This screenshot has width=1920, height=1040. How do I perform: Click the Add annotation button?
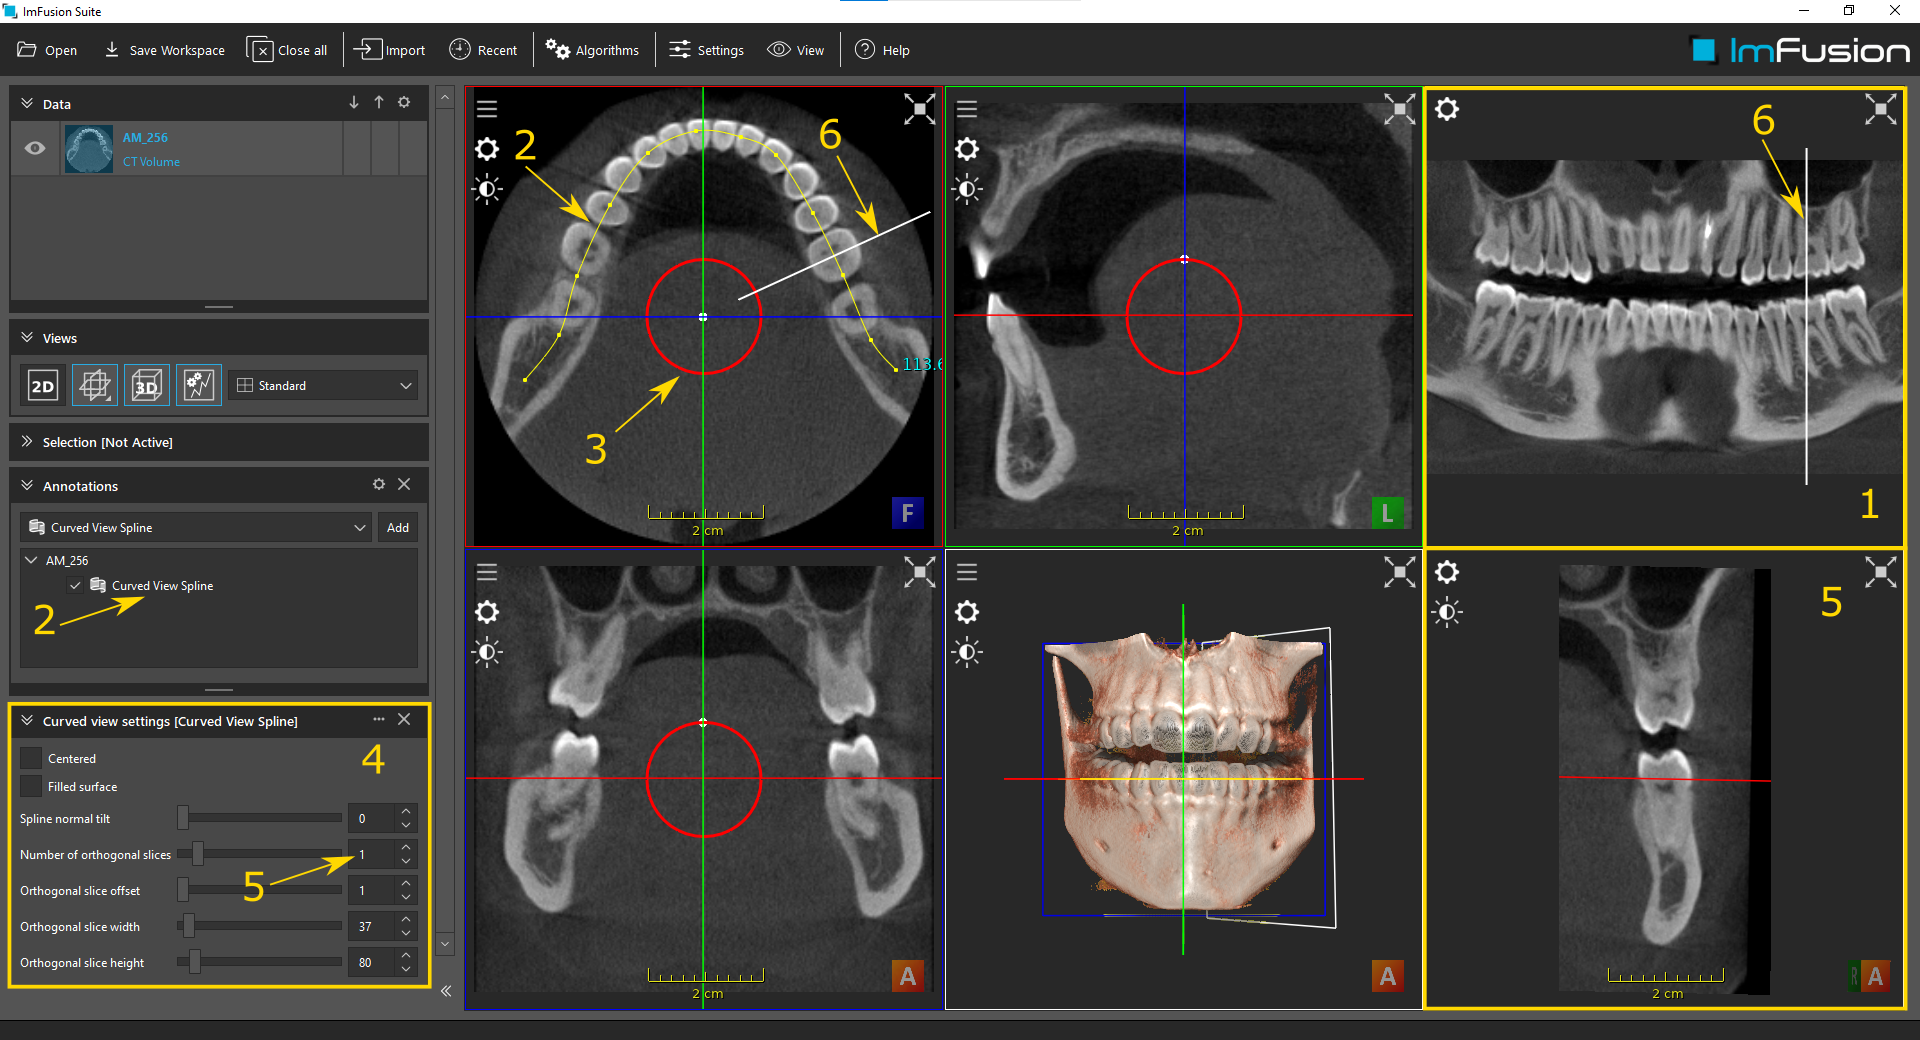[x=398, y=527]
